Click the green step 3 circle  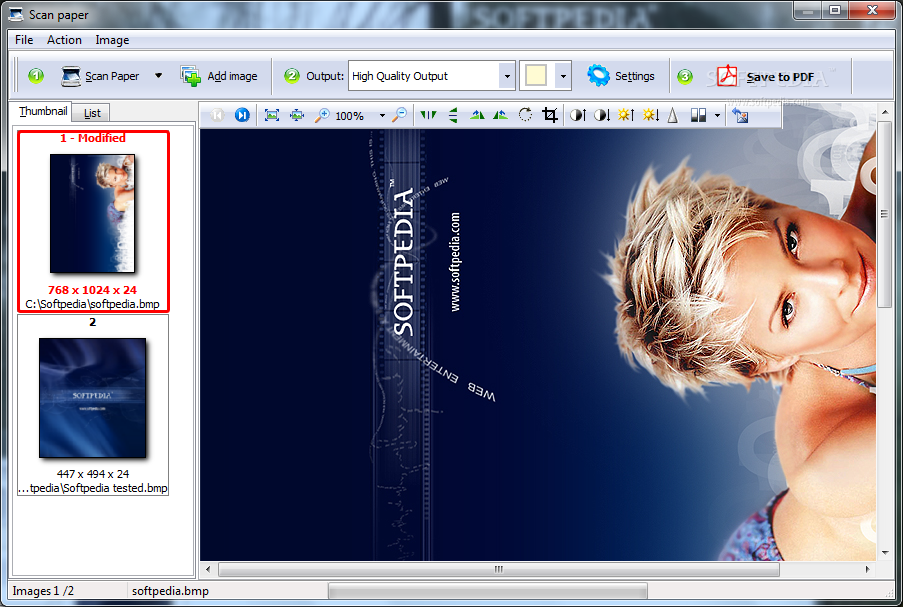[685, 76]
